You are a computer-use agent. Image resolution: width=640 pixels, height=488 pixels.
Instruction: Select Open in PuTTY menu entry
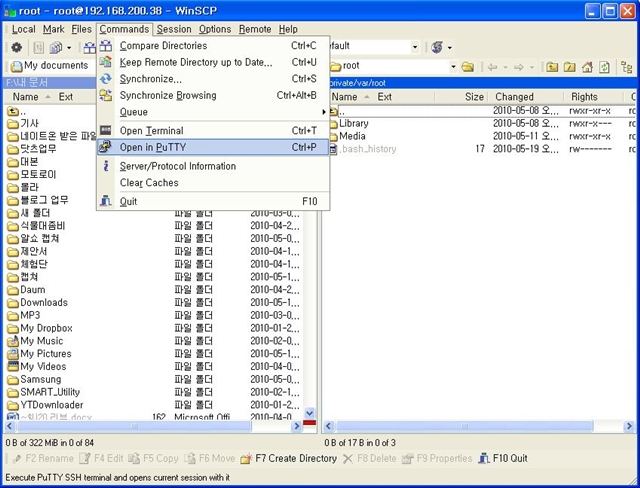point(213,147)
